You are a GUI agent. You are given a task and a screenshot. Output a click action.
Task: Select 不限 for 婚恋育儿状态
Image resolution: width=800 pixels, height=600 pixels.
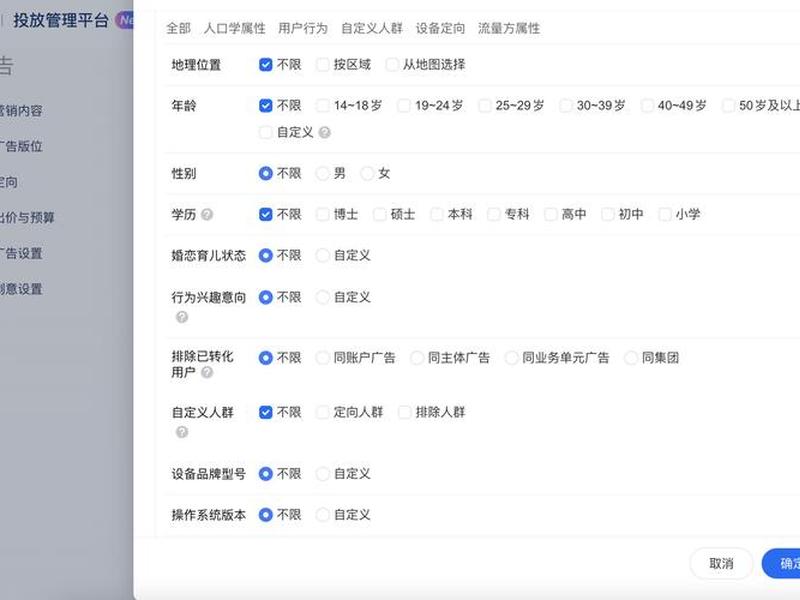pos(265,255)
